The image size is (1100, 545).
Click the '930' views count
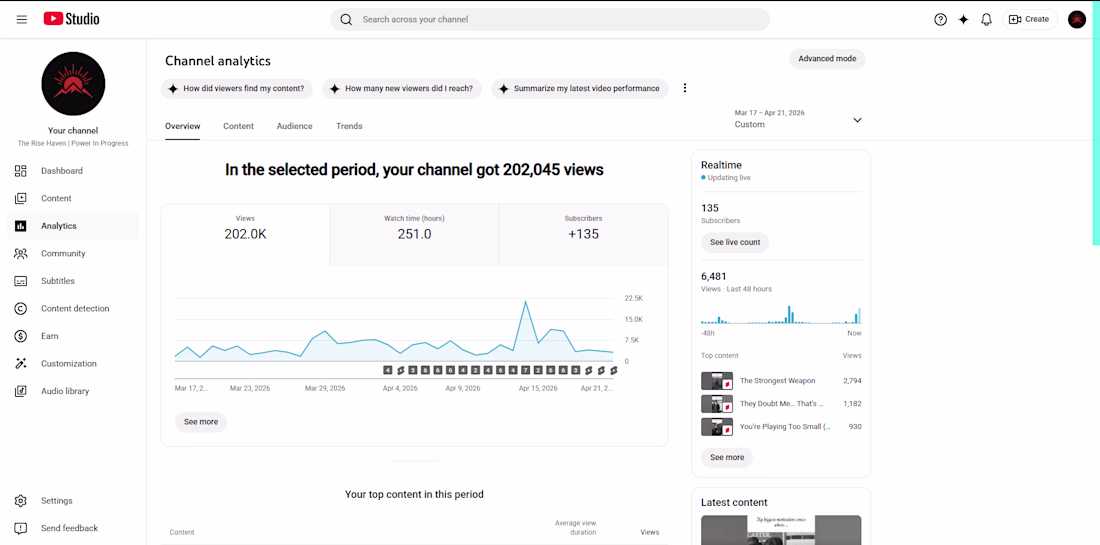[855, 426]
